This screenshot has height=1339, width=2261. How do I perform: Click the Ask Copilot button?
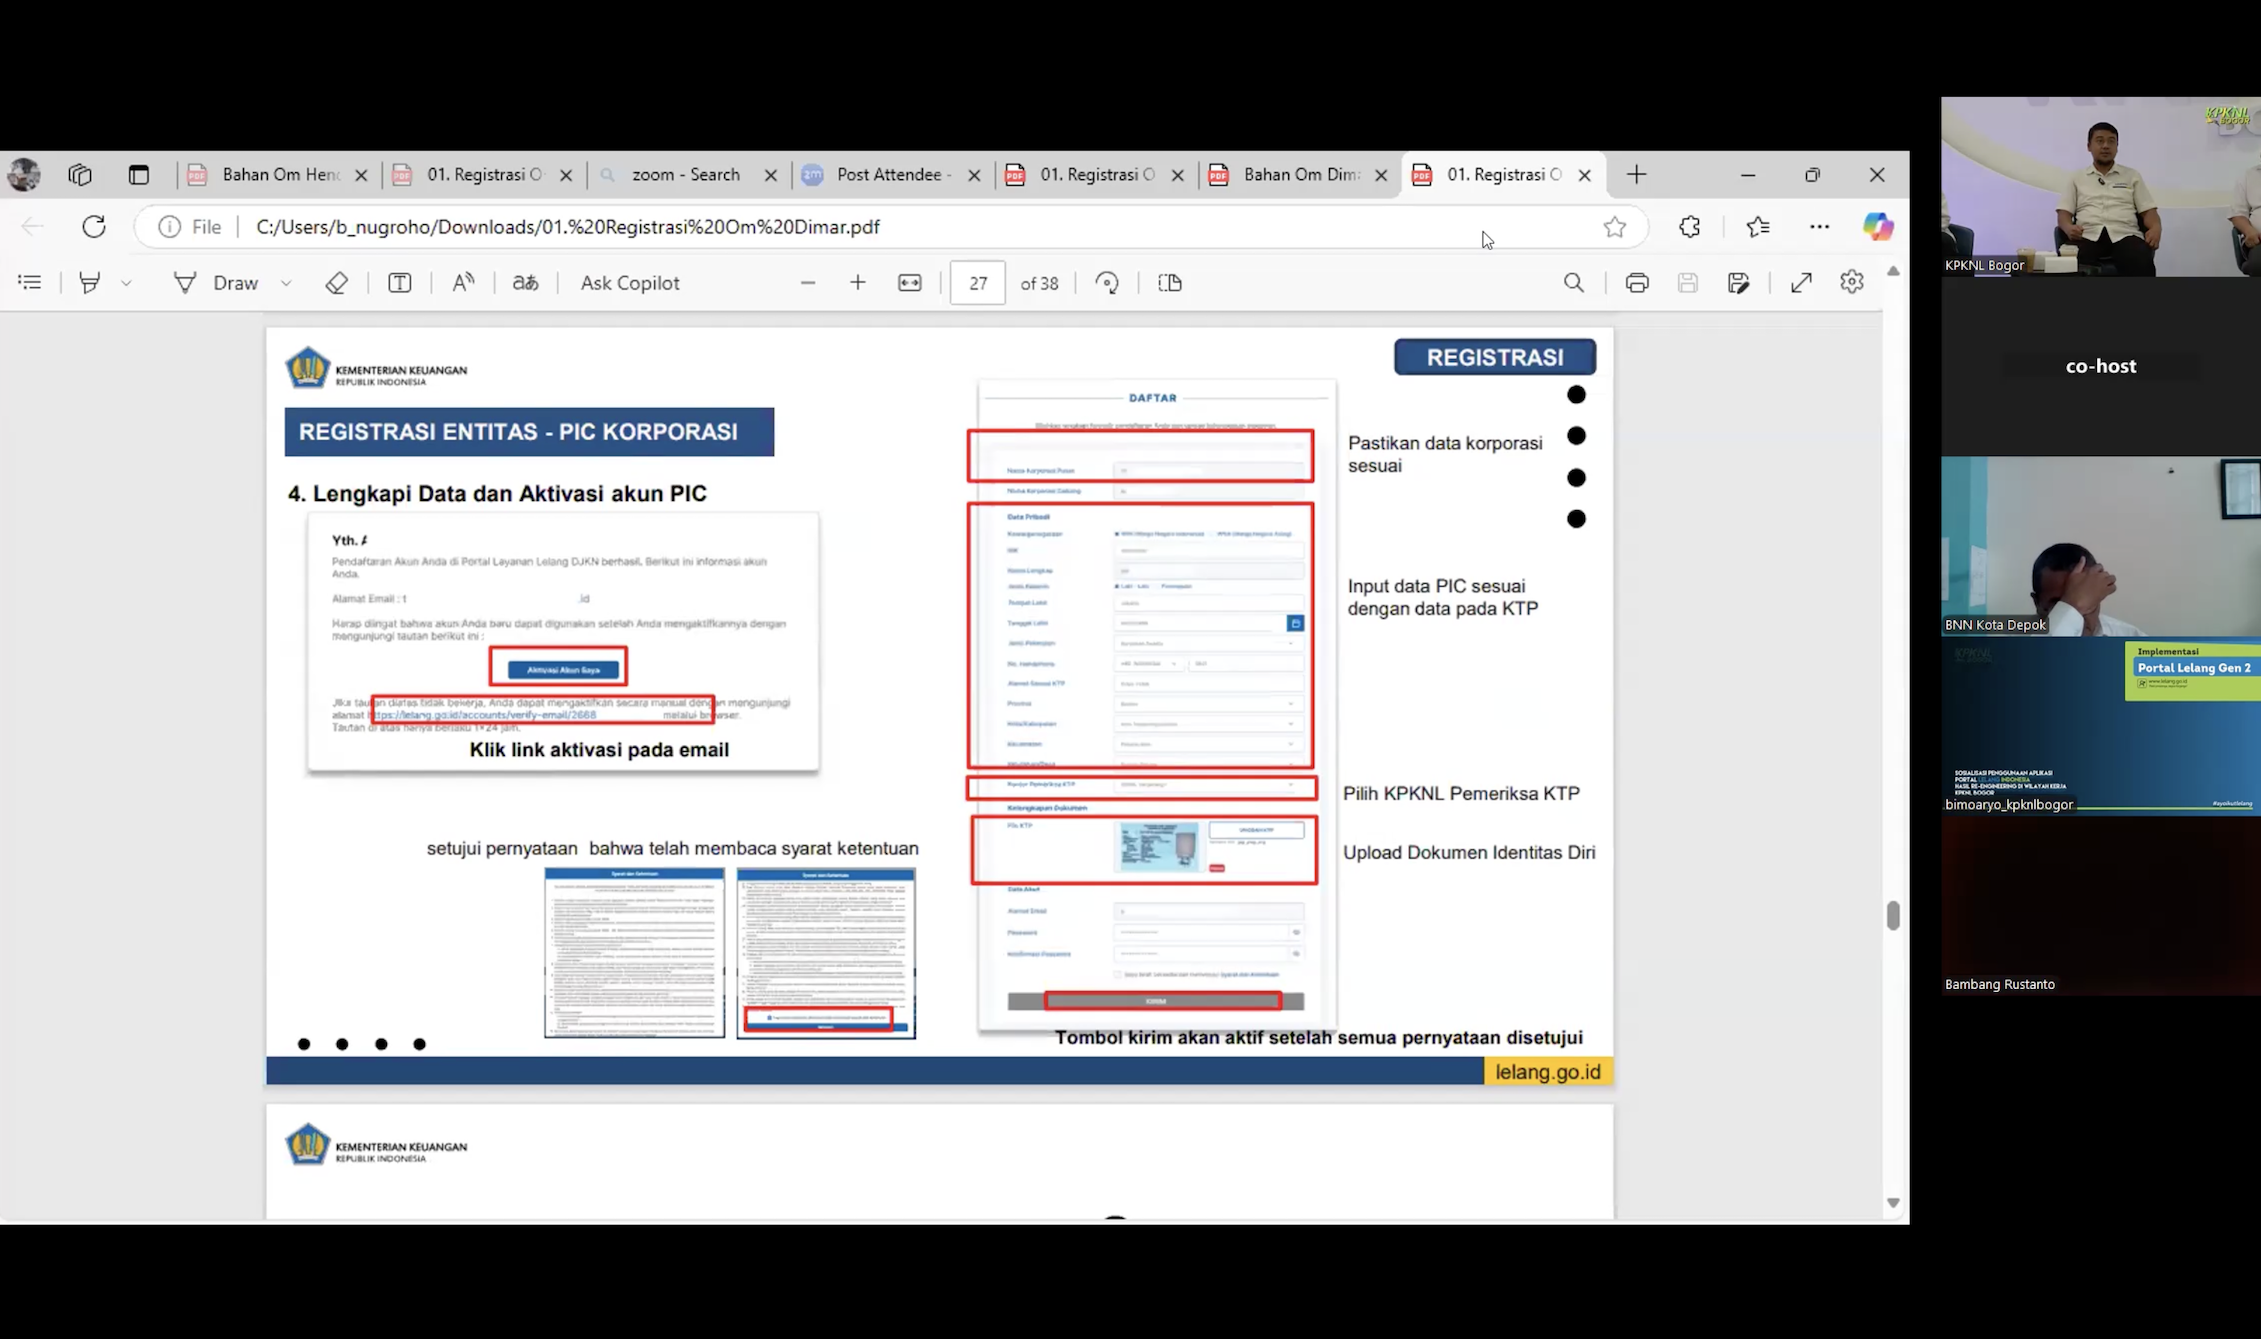point(630,283)
